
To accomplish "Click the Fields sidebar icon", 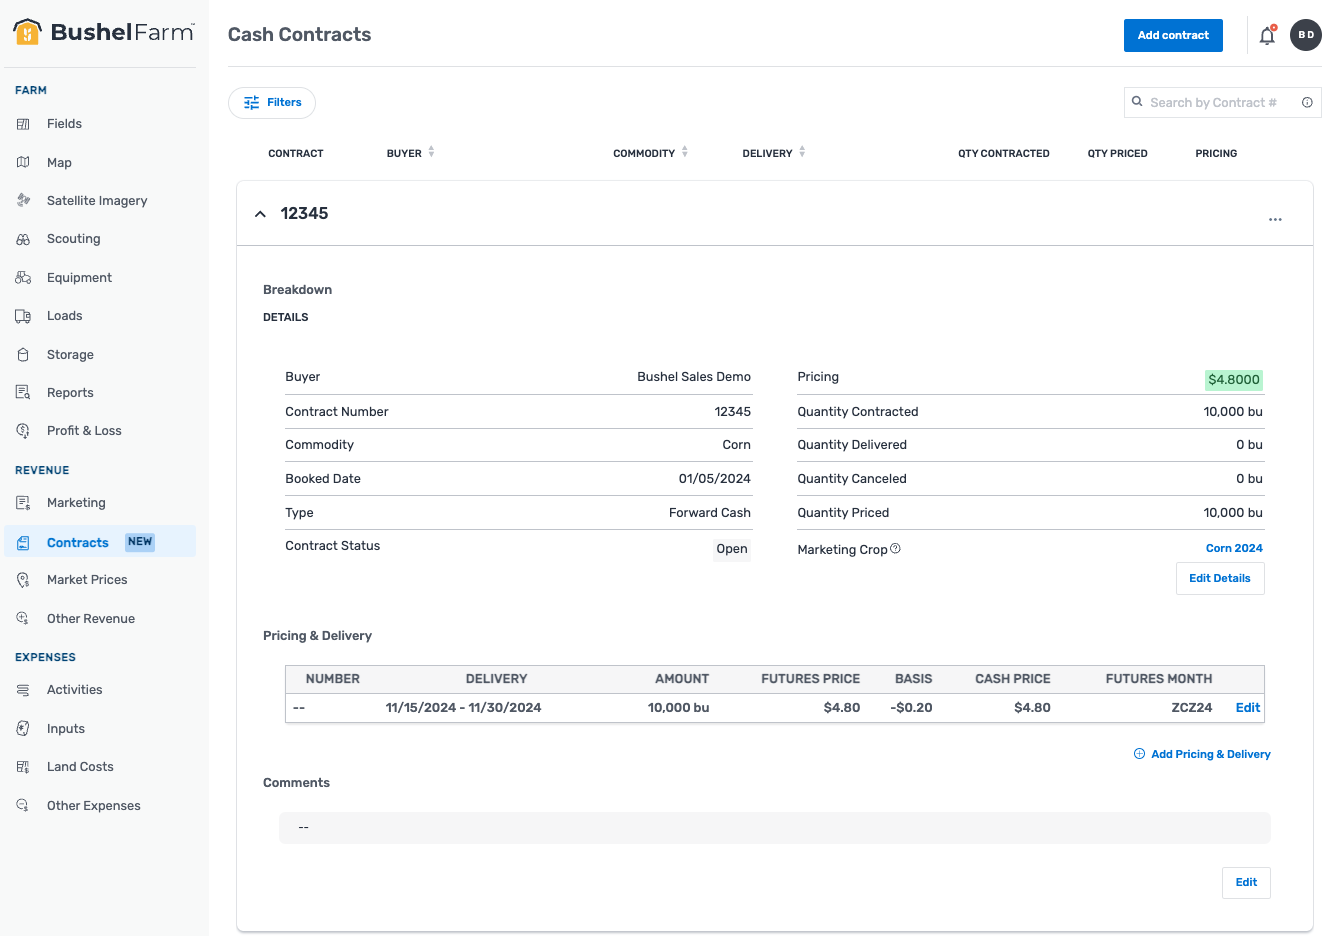I will click(23, 124).
